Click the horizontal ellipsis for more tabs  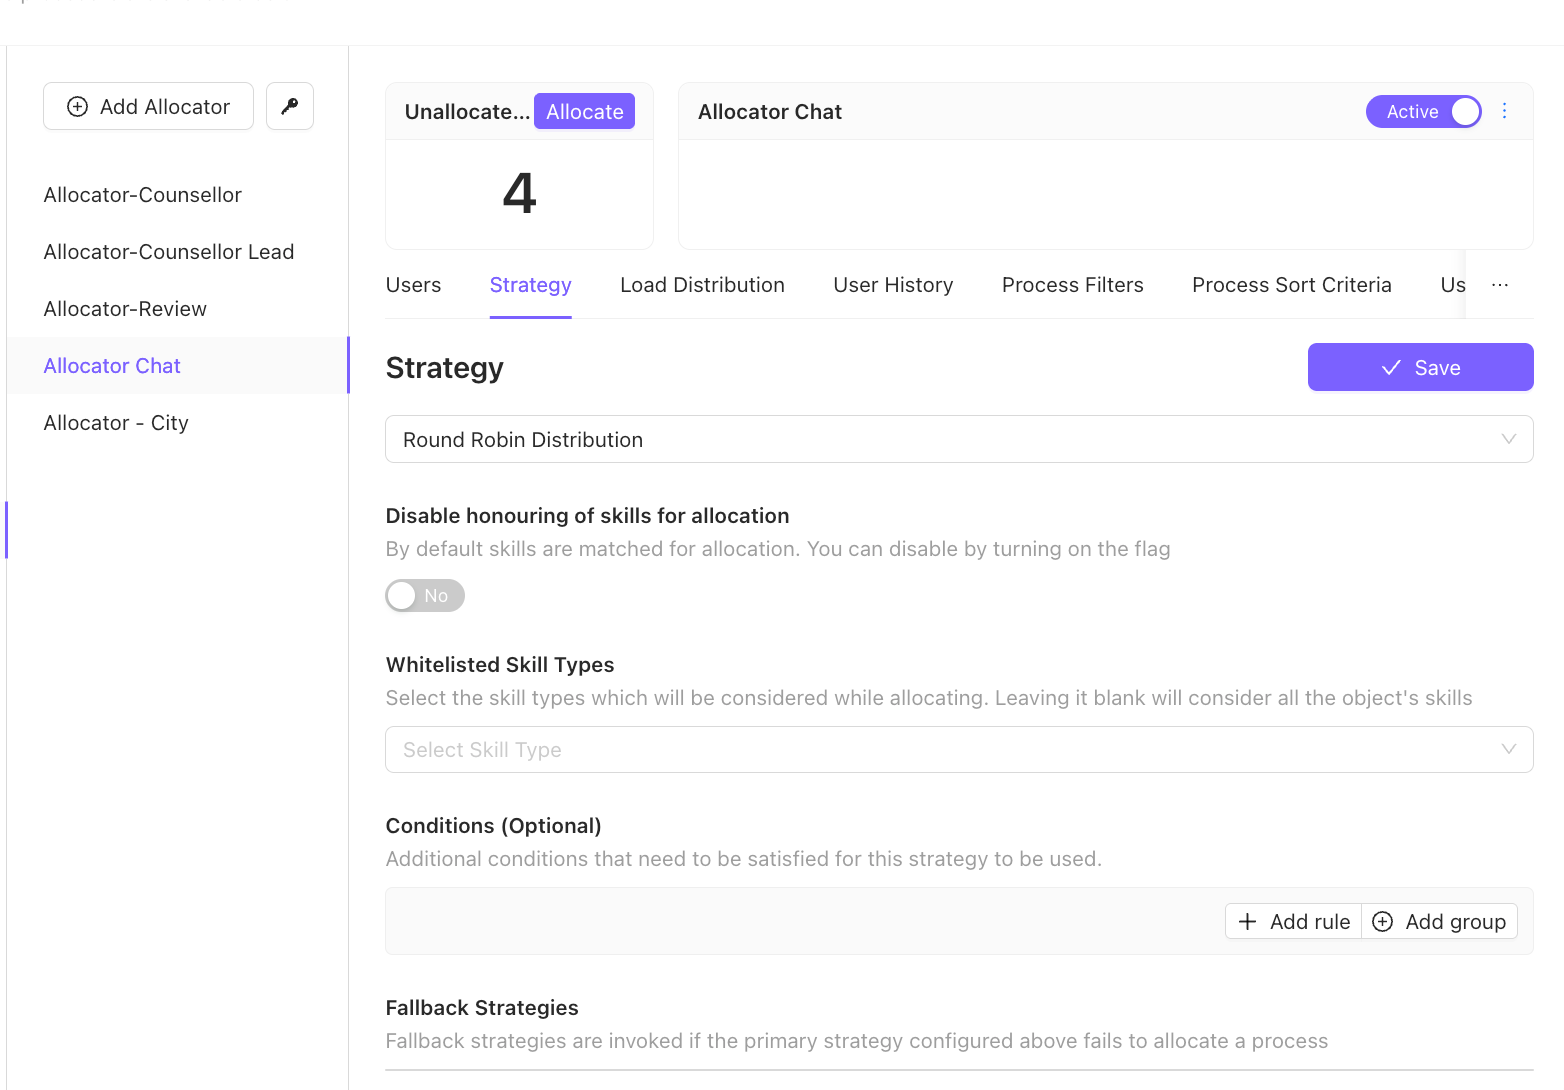click(1499, 285)
